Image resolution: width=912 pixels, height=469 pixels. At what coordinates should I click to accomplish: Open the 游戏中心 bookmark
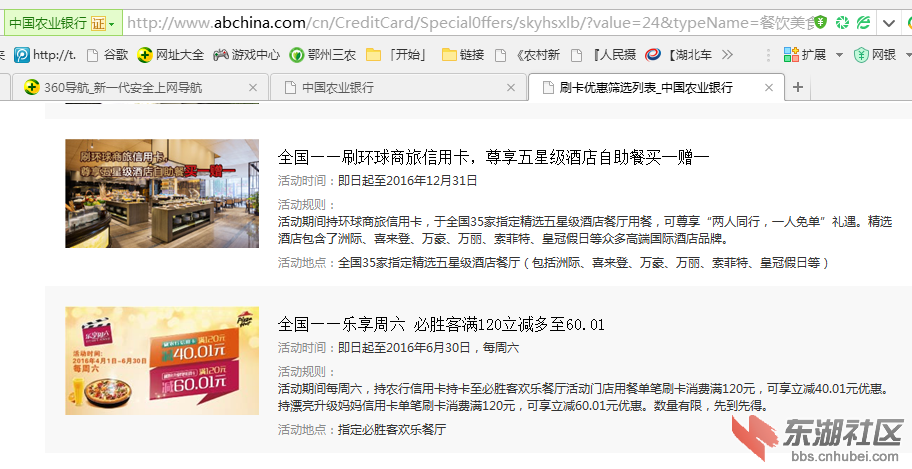click(247, 55)
